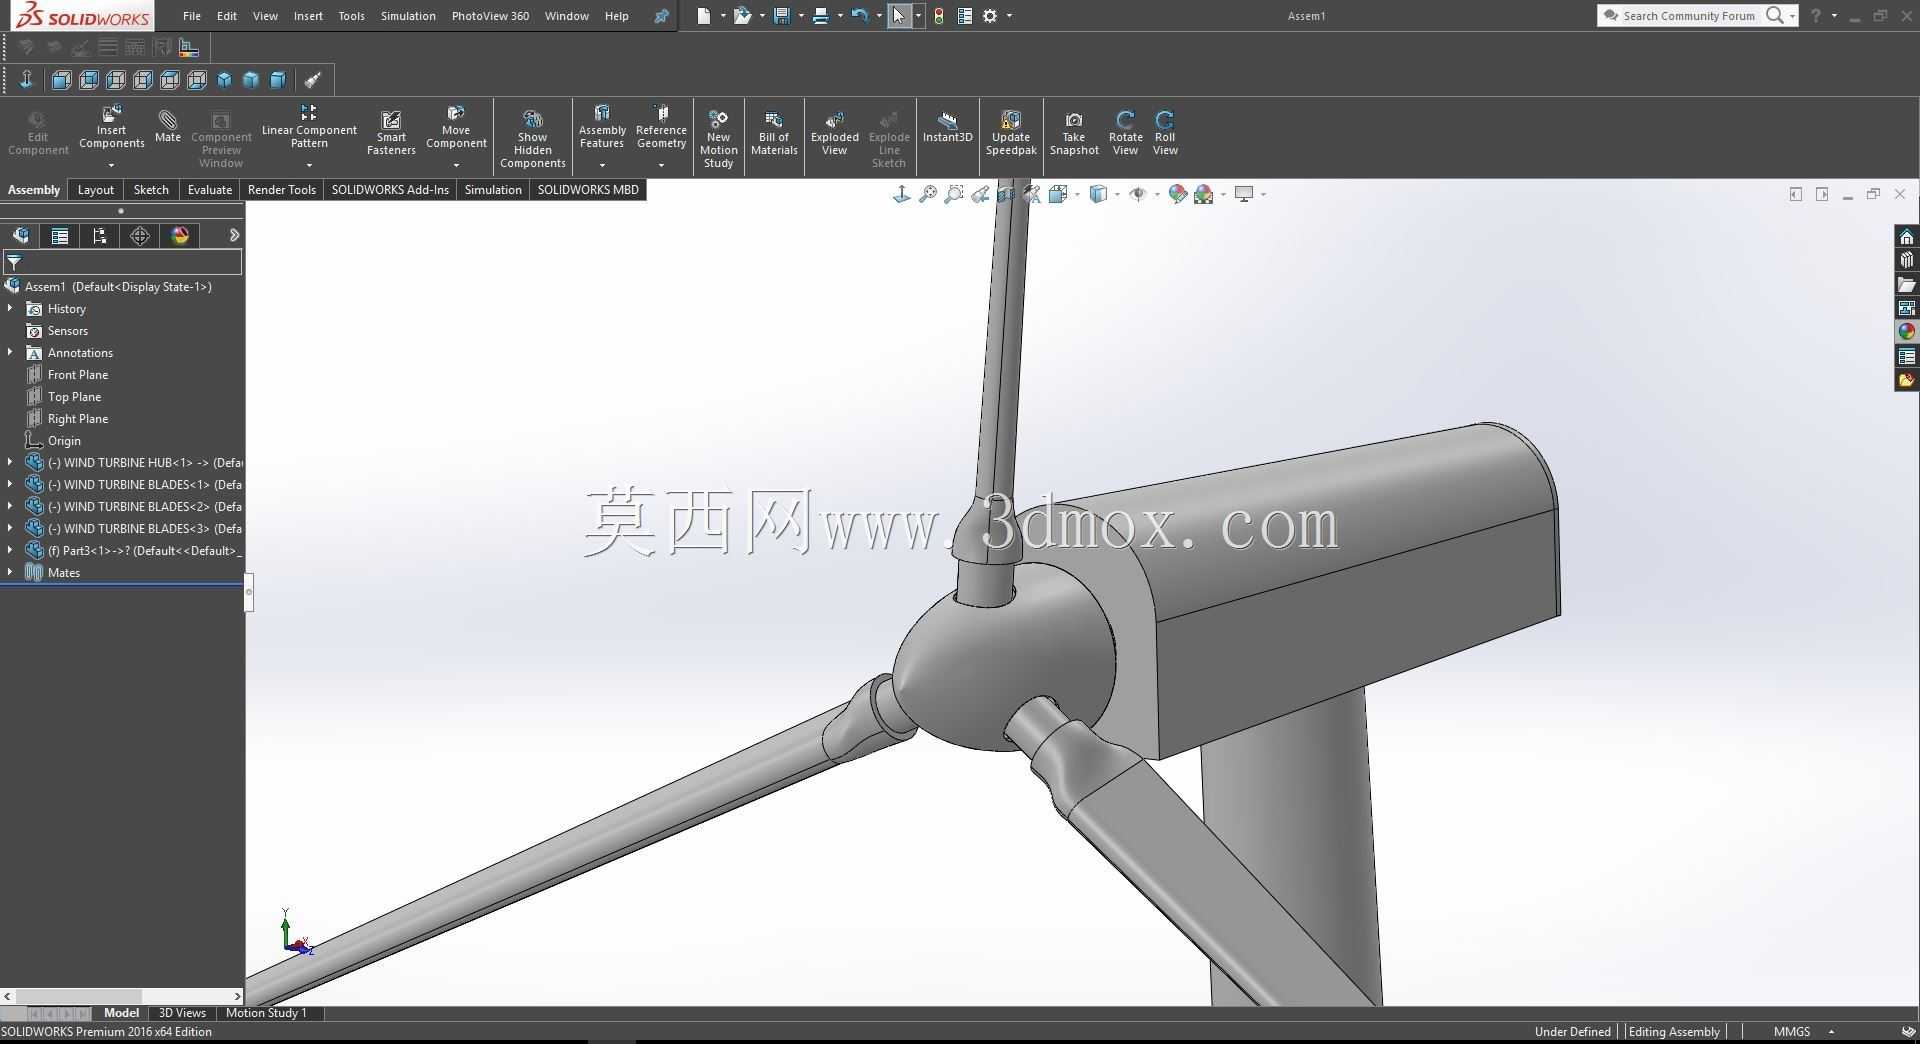This screenshot has width=1920, height=1044.
Task: Click Update Speedpak
Action: pyautogui.click(x=1011, y=133)
